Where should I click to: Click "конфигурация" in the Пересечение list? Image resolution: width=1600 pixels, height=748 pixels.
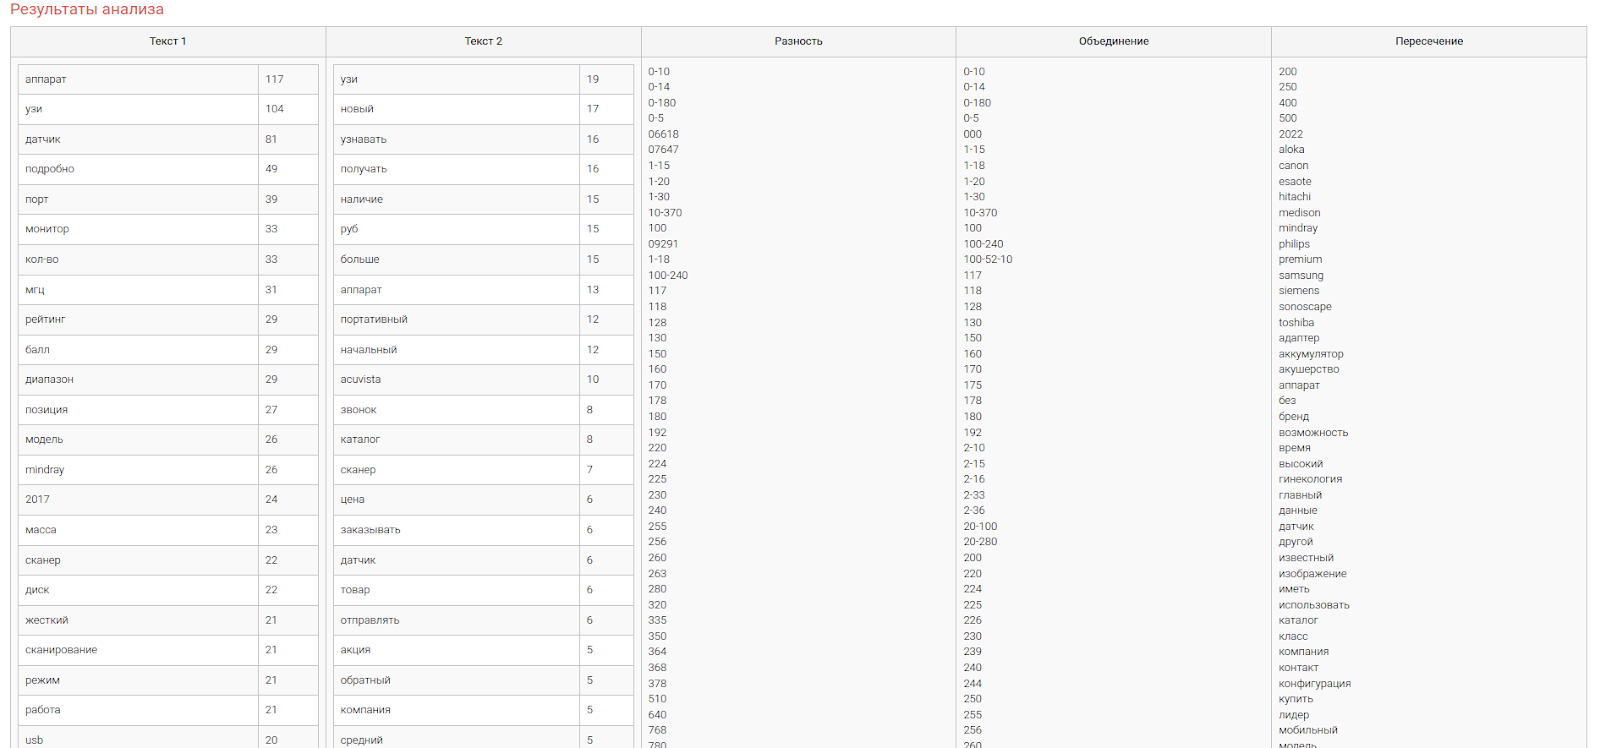1314,683
